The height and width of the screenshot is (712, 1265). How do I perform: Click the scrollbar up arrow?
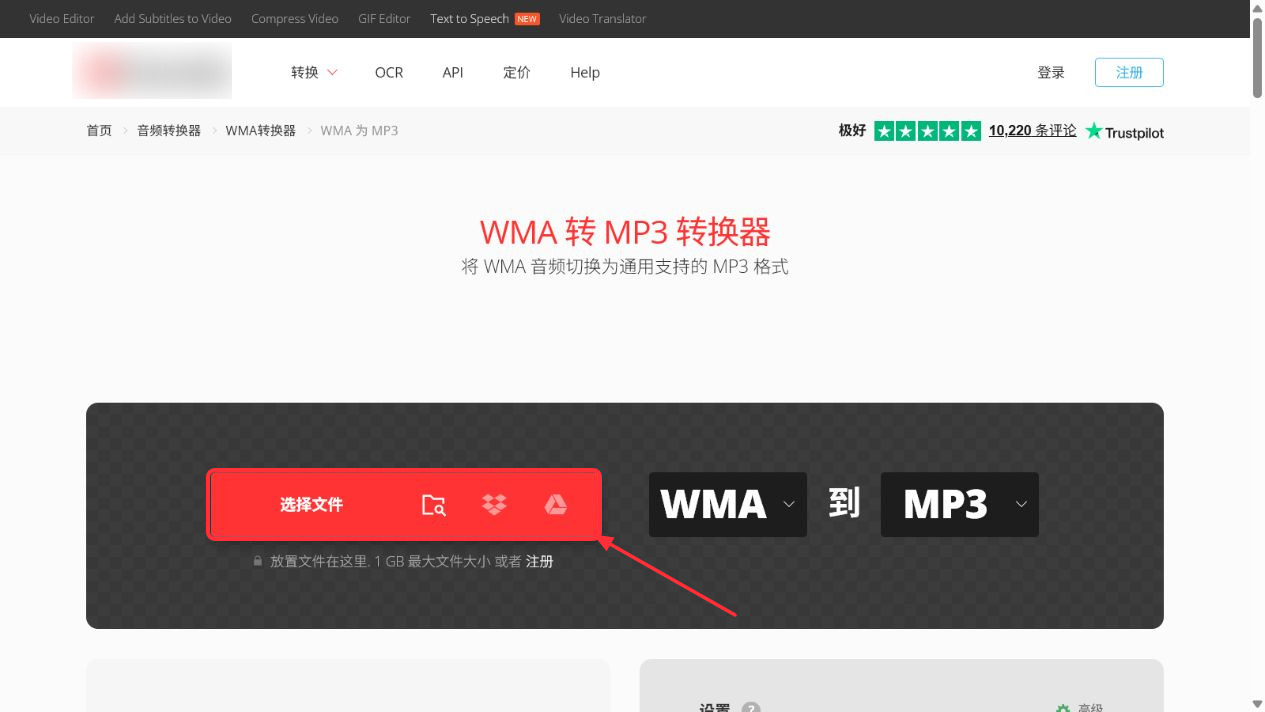point(1257,7)
